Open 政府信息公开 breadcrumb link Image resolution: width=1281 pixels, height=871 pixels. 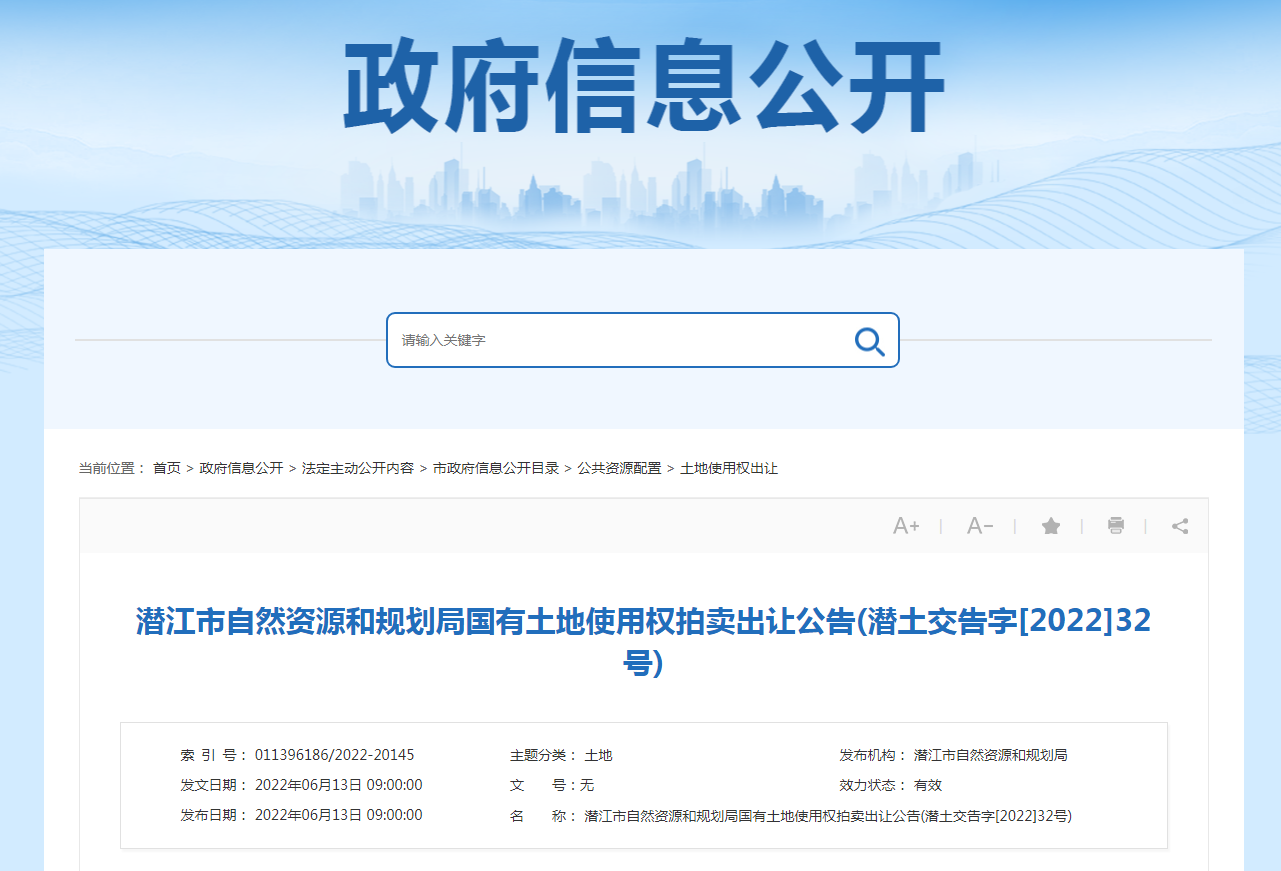pyautogui.click(x=241, y=468)
